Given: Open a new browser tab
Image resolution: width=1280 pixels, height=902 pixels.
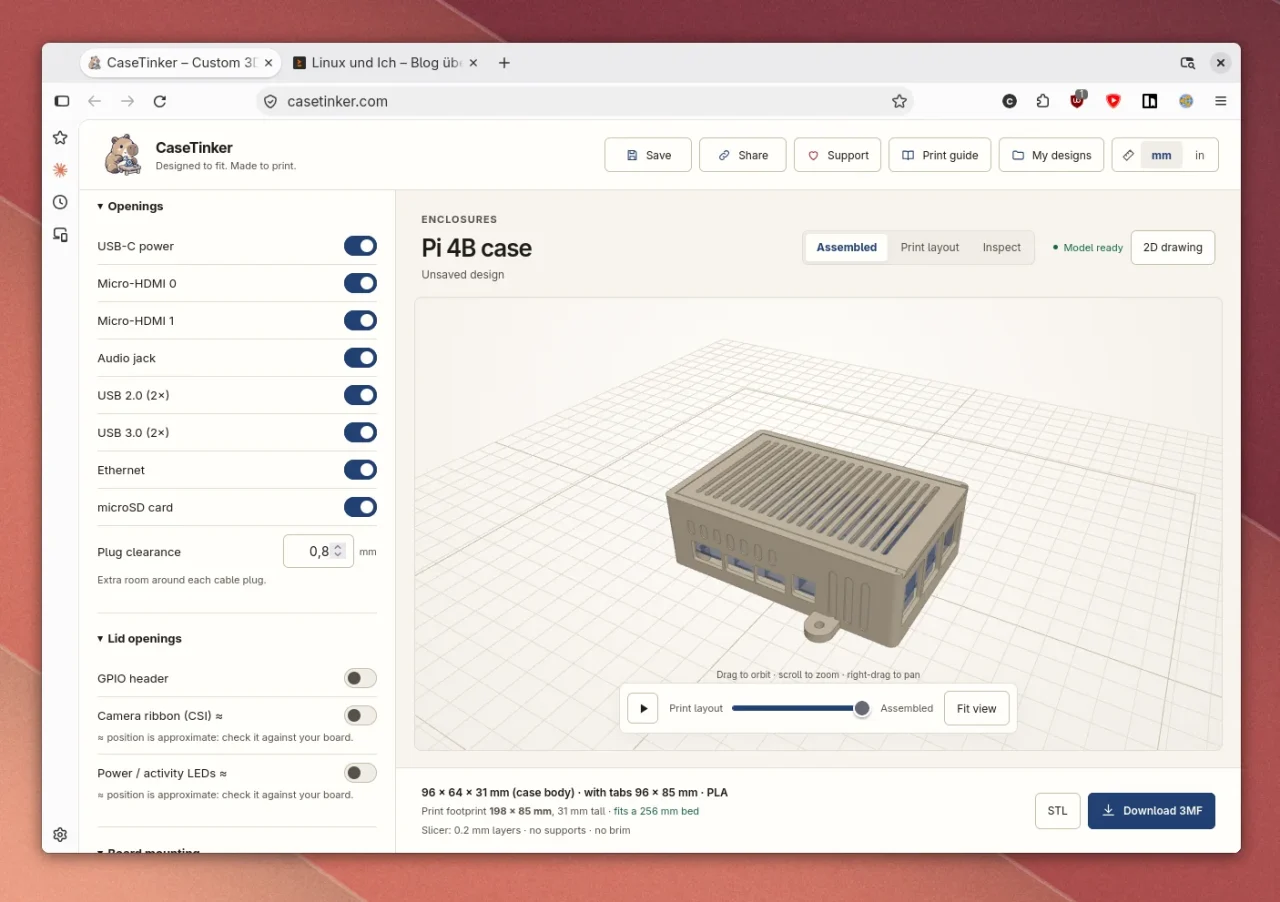Looking at the screenshot, I should (504, 62).
